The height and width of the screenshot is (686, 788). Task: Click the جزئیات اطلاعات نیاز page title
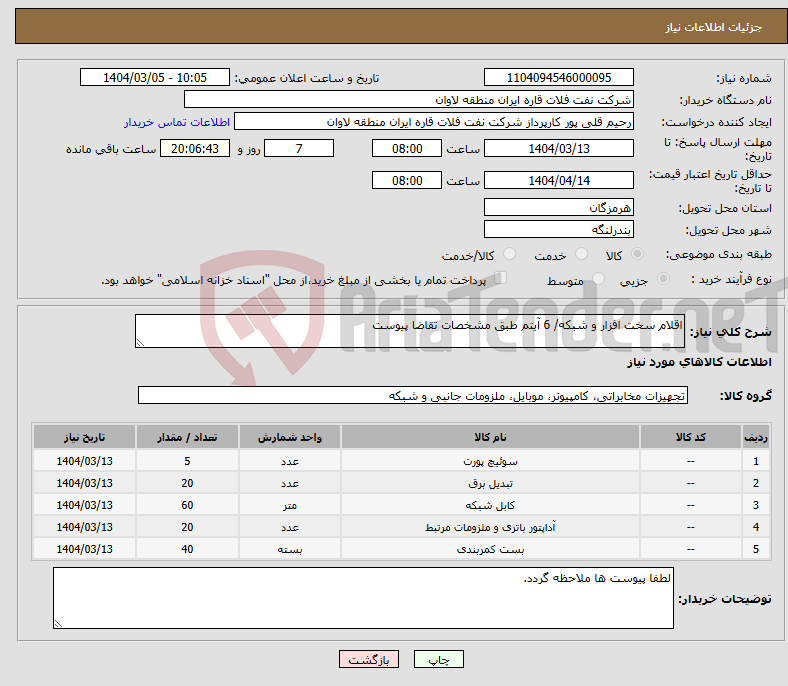tap(714, 27)
